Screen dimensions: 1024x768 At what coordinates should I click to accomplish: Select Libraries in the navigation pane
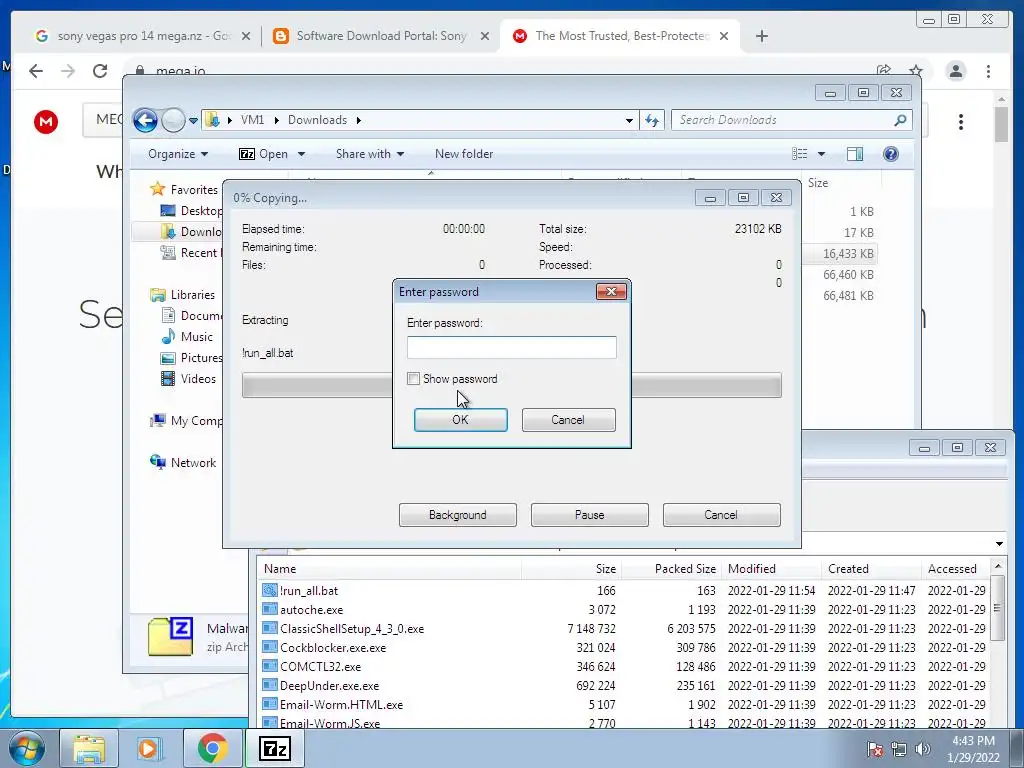(183, 295)
